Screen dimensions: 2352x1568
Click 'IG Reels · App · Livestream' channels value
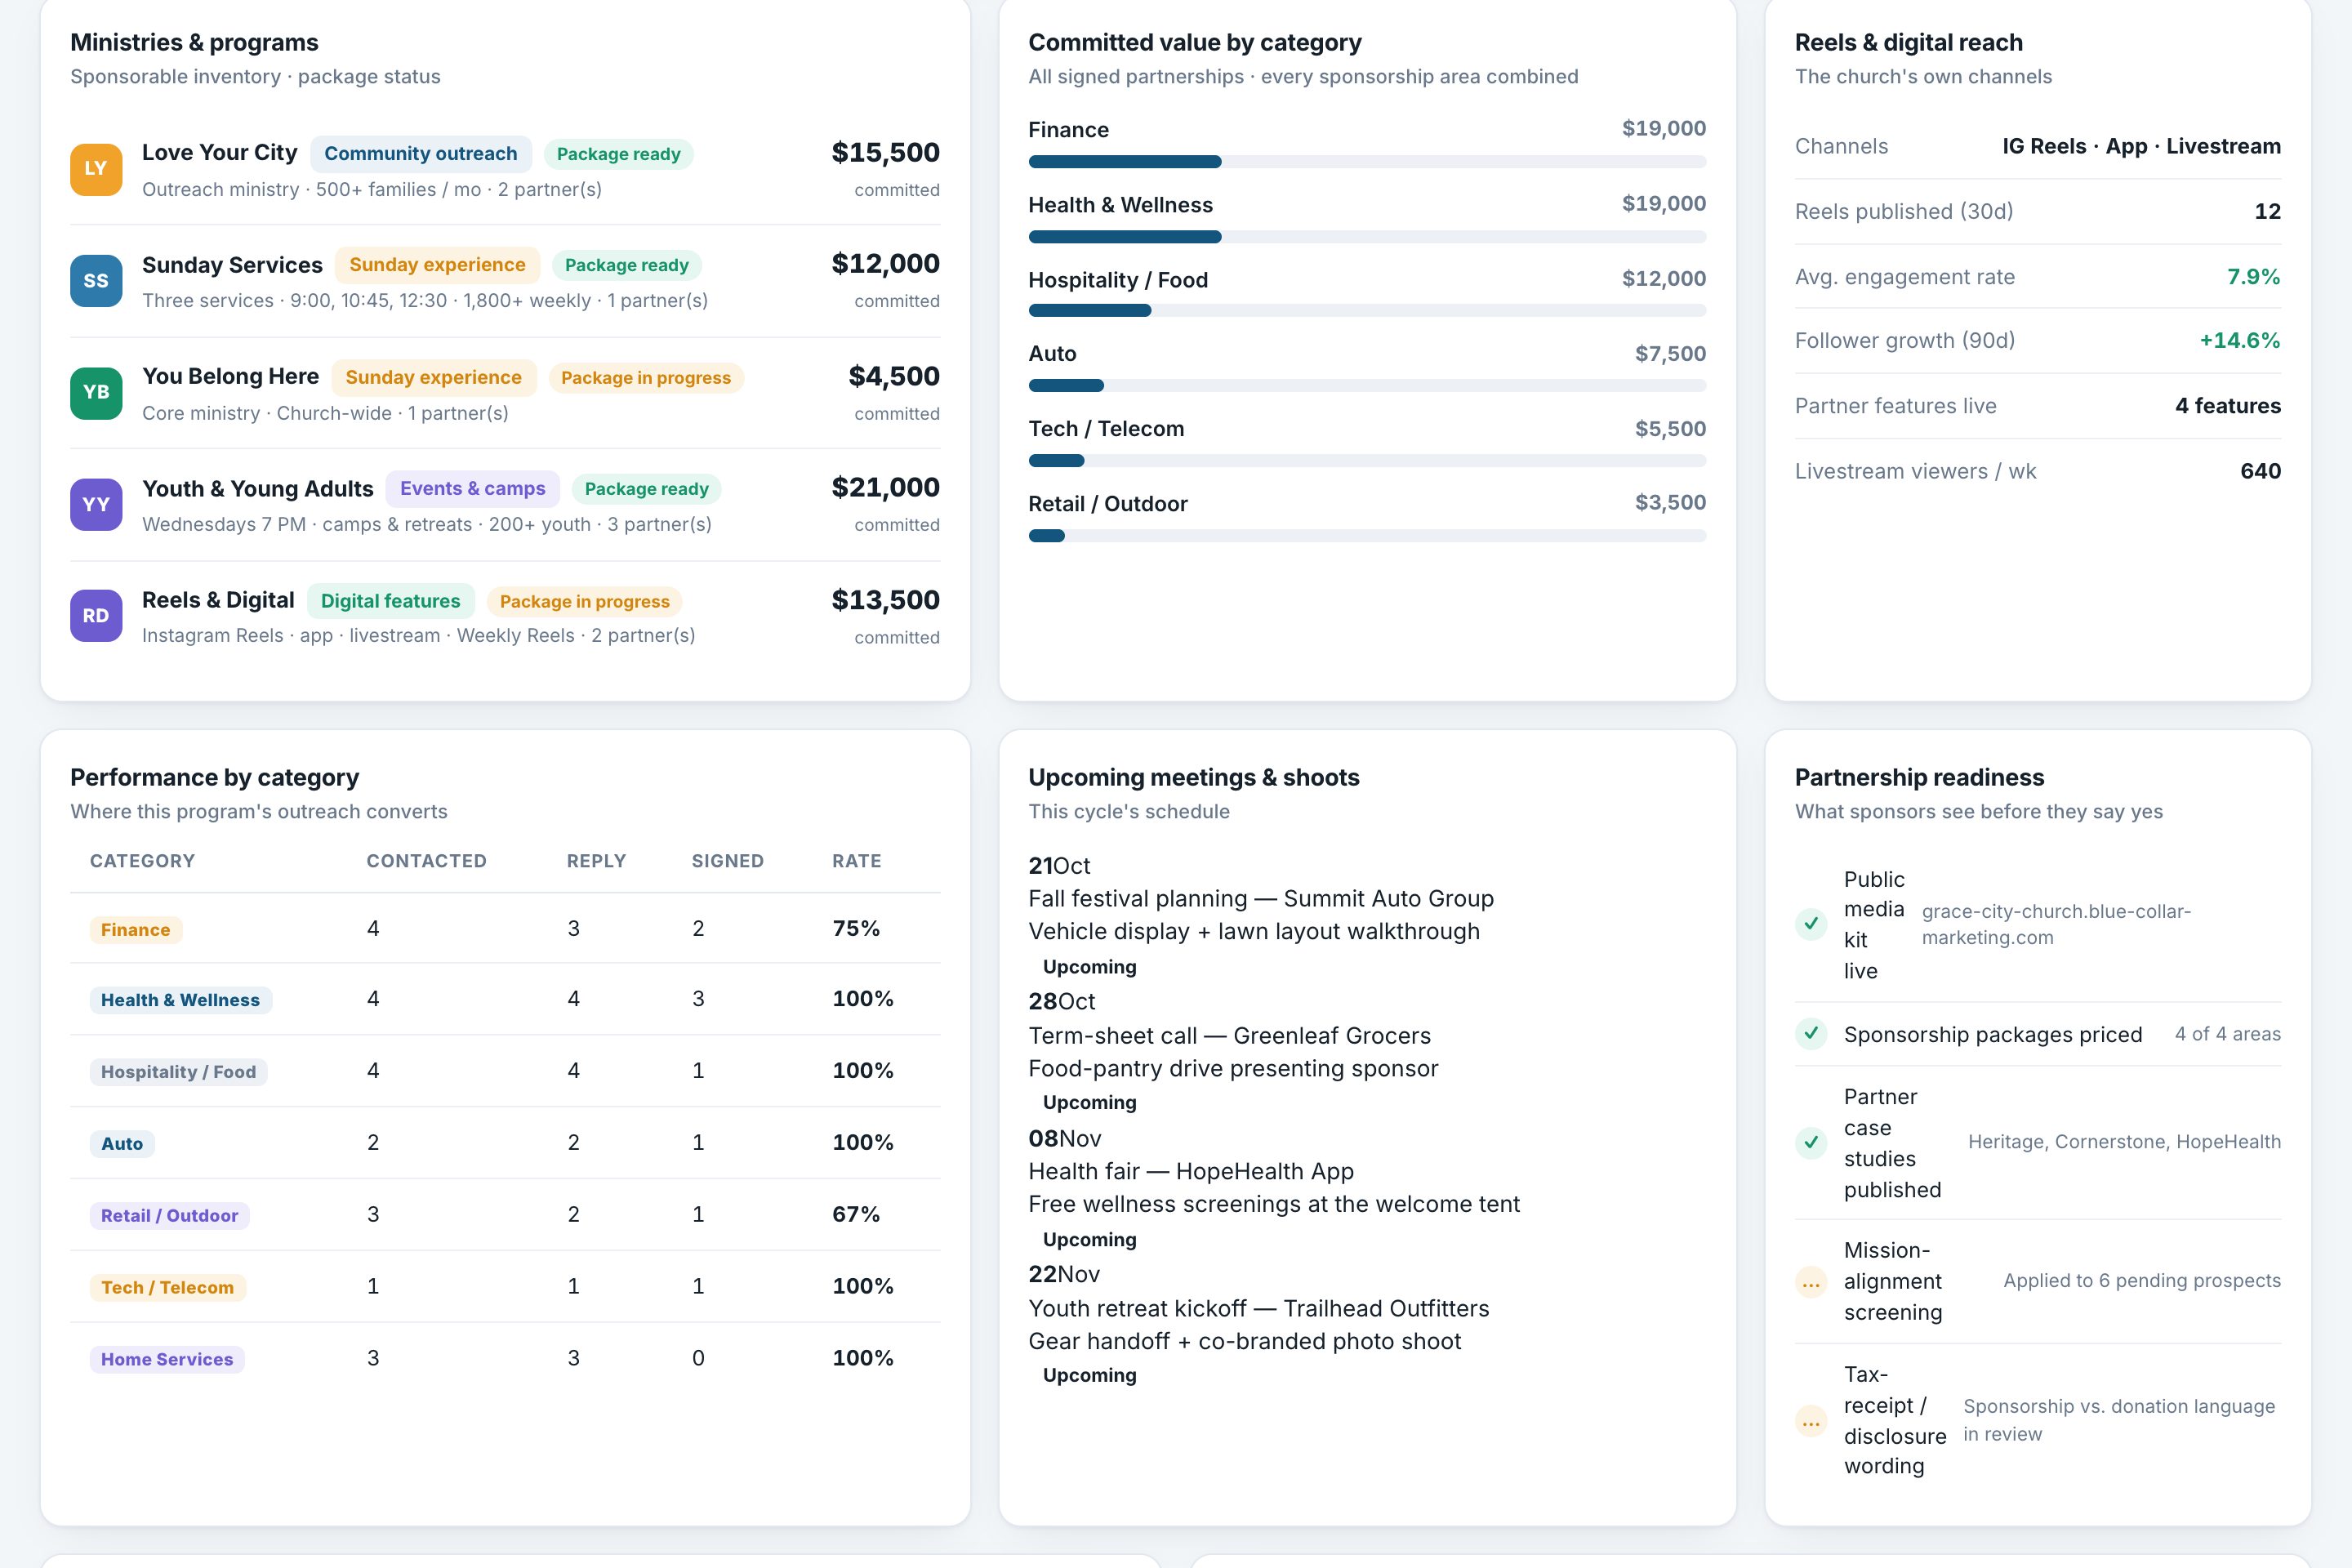coord(2142,146)
